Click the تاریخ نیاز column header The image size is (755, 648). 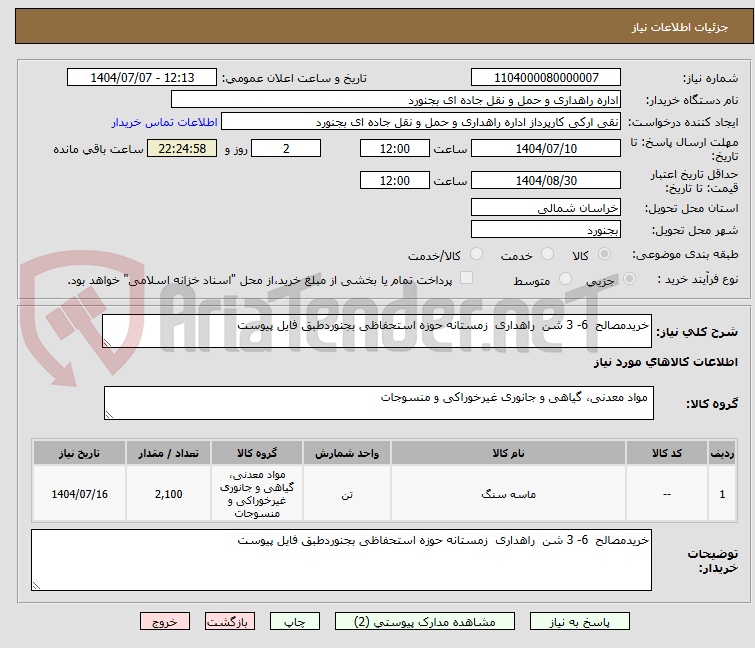[x=79, y=453]
